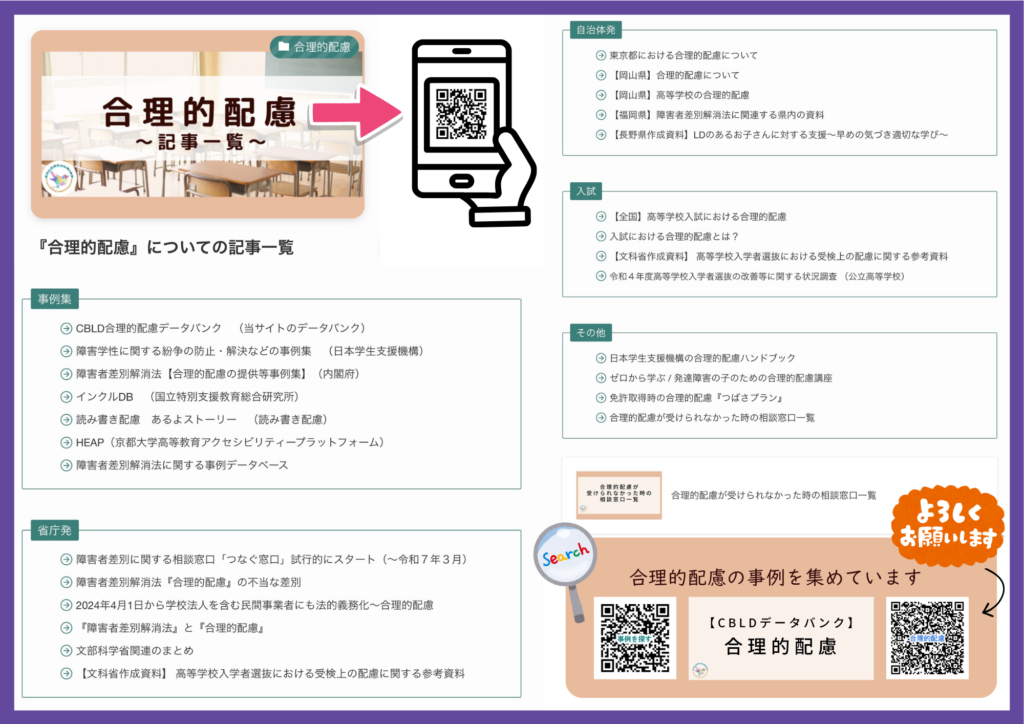Select the 入試 section label

pyautogui.click(x=586, y=190)
